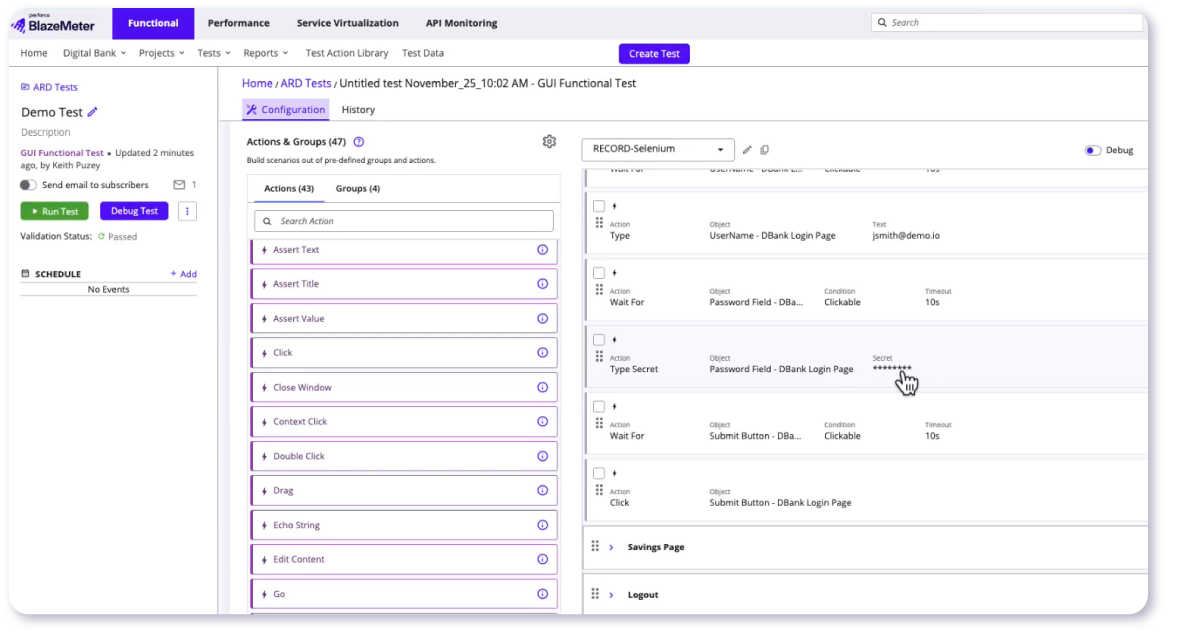
Task: Open the info icon on the Click action
Action: (543, 352)
